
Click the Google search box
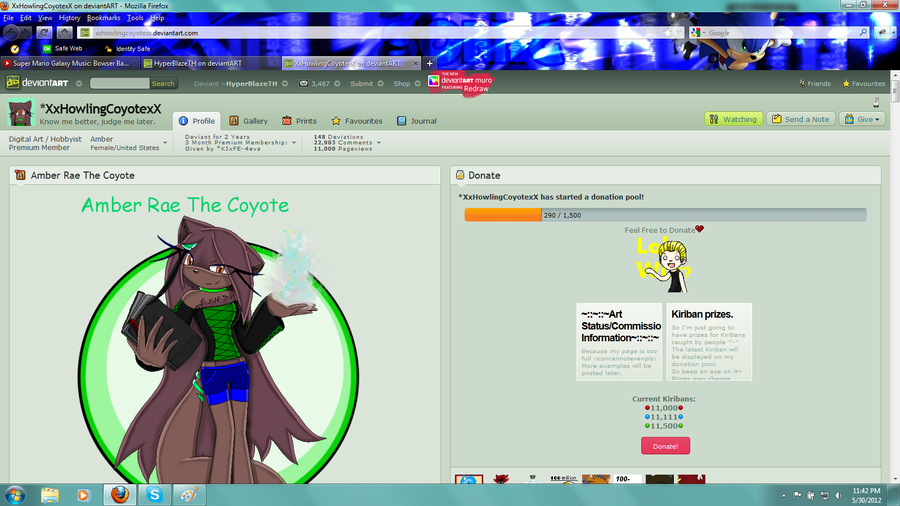click(781, 33)
